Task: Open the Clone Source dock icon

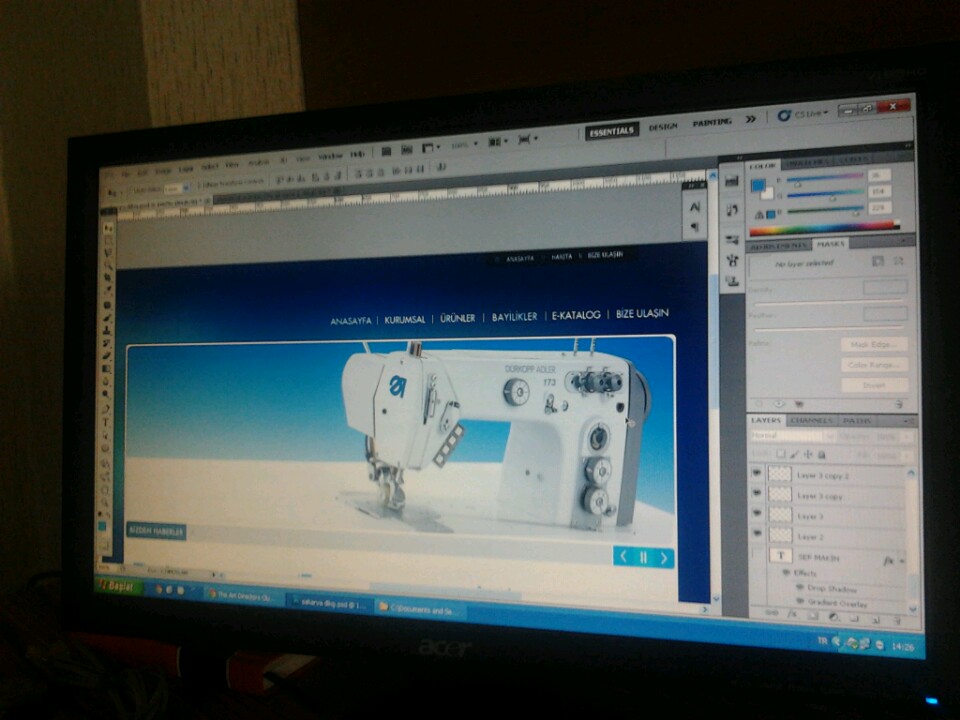Action: coord(733,281)
